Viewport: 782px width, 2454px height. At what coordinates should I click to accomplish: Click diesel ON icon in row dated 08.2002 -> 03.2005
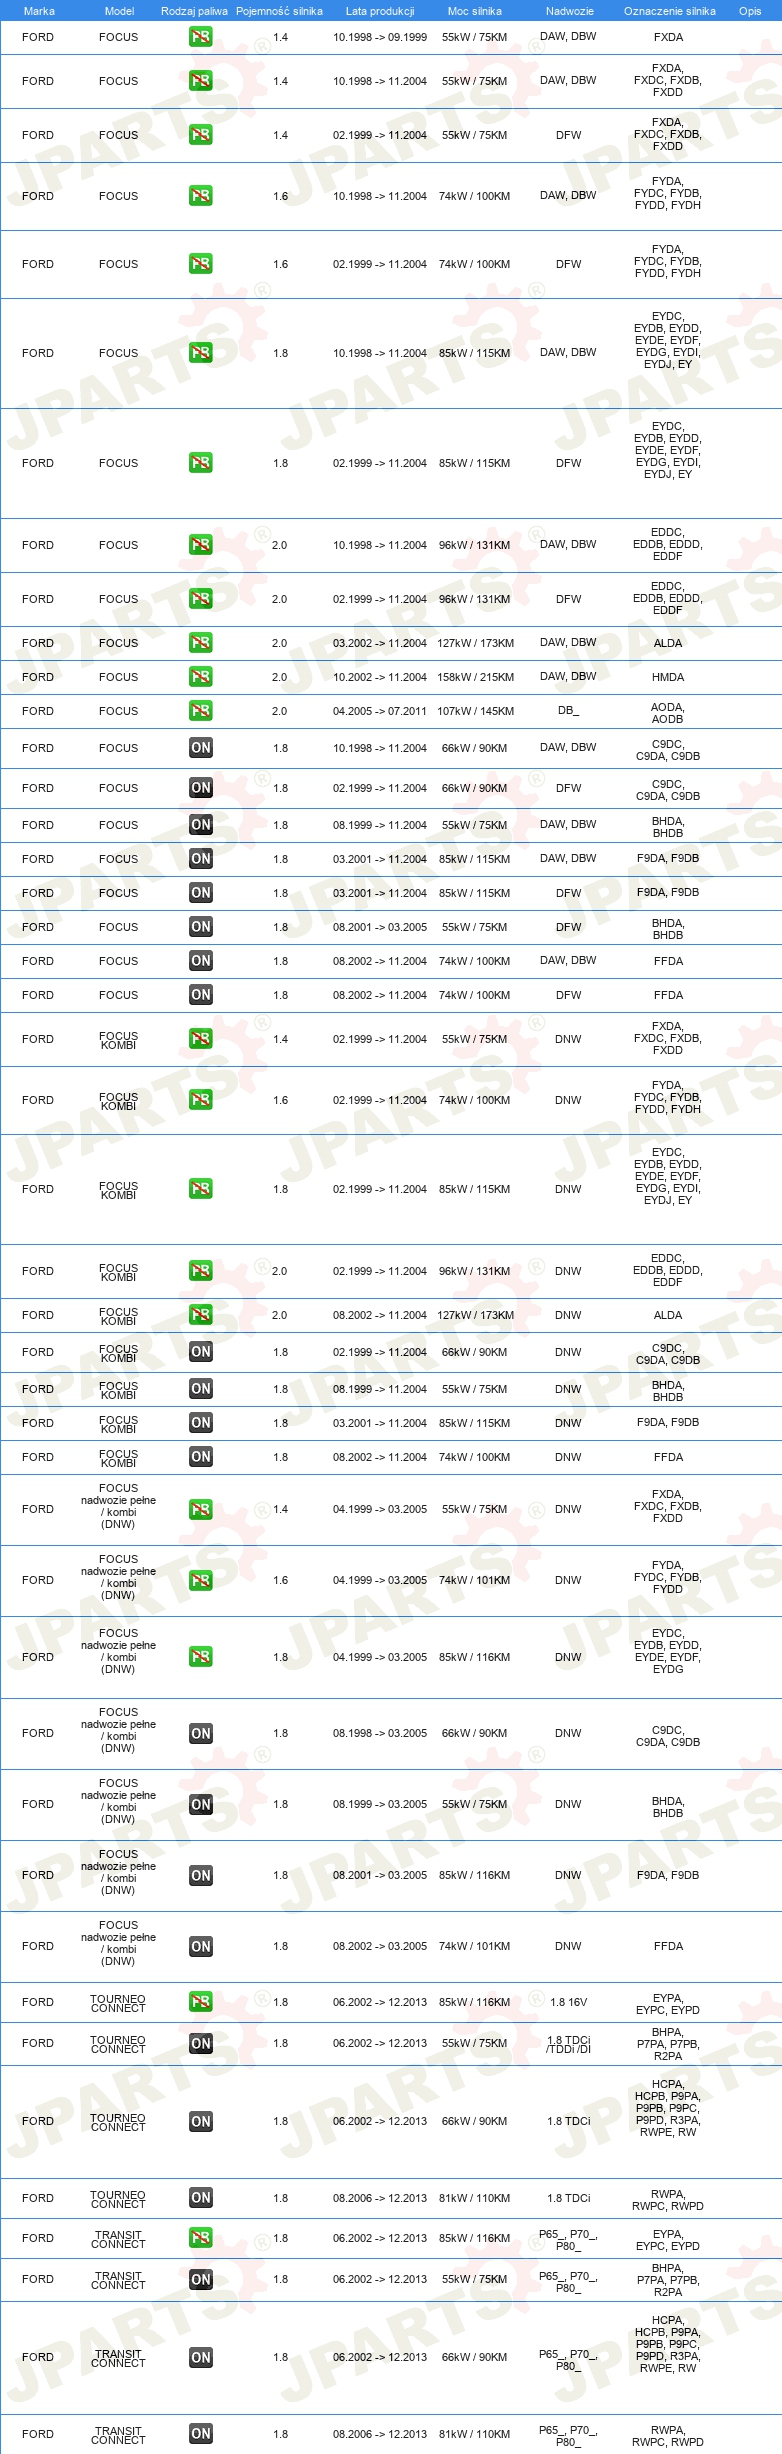coord(200,1947)
